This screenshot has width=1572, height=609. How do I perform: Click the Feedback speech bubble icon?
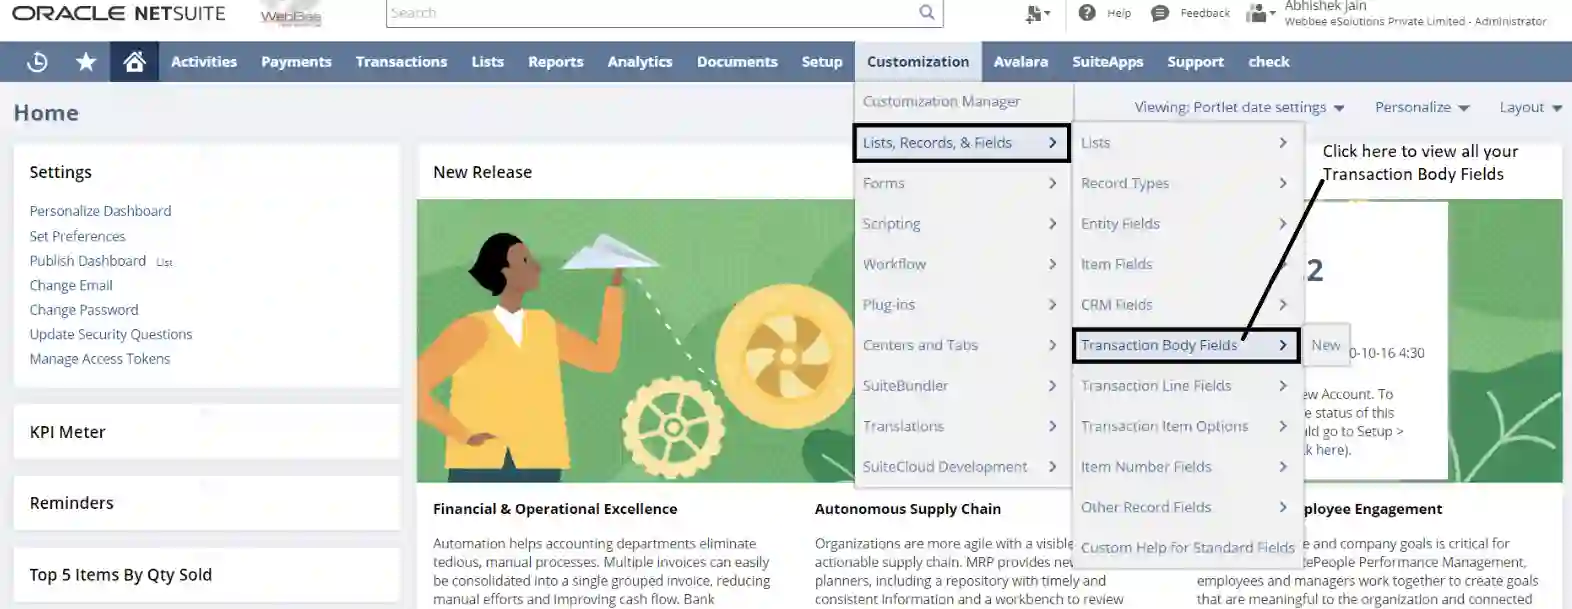pyautogui.click(x=1160, y=13)
